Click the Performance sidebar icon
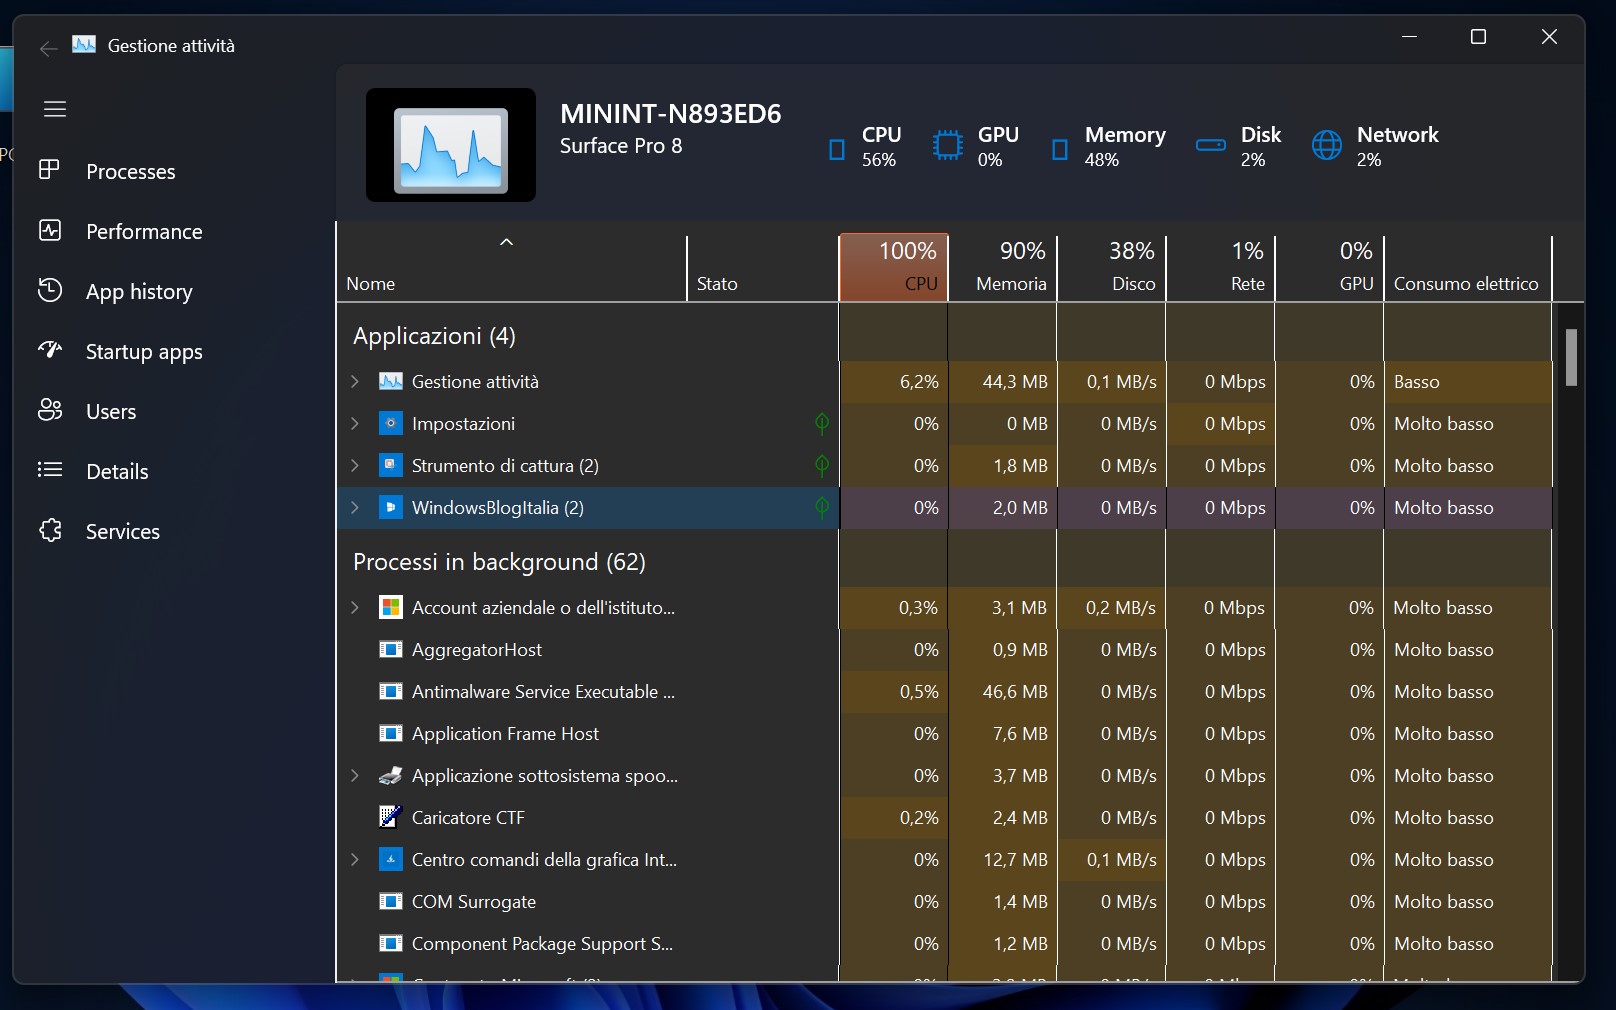 click(x=50, y=231)
